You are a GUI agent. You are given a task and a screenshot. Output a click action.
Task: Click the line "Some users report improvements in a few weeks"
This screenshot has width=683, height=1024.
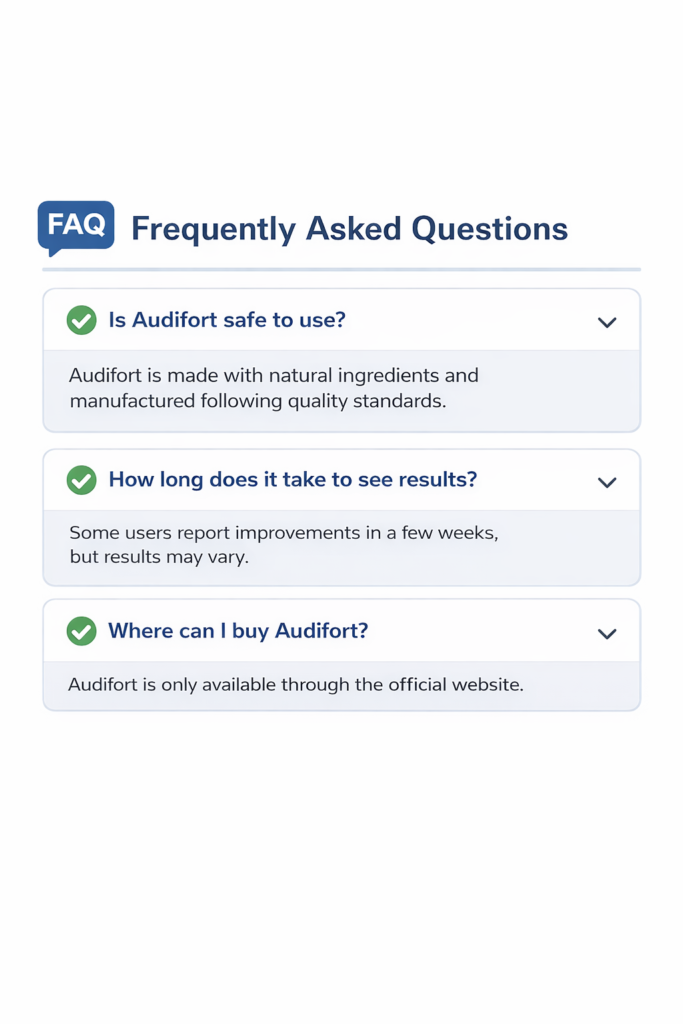[283, 533]
